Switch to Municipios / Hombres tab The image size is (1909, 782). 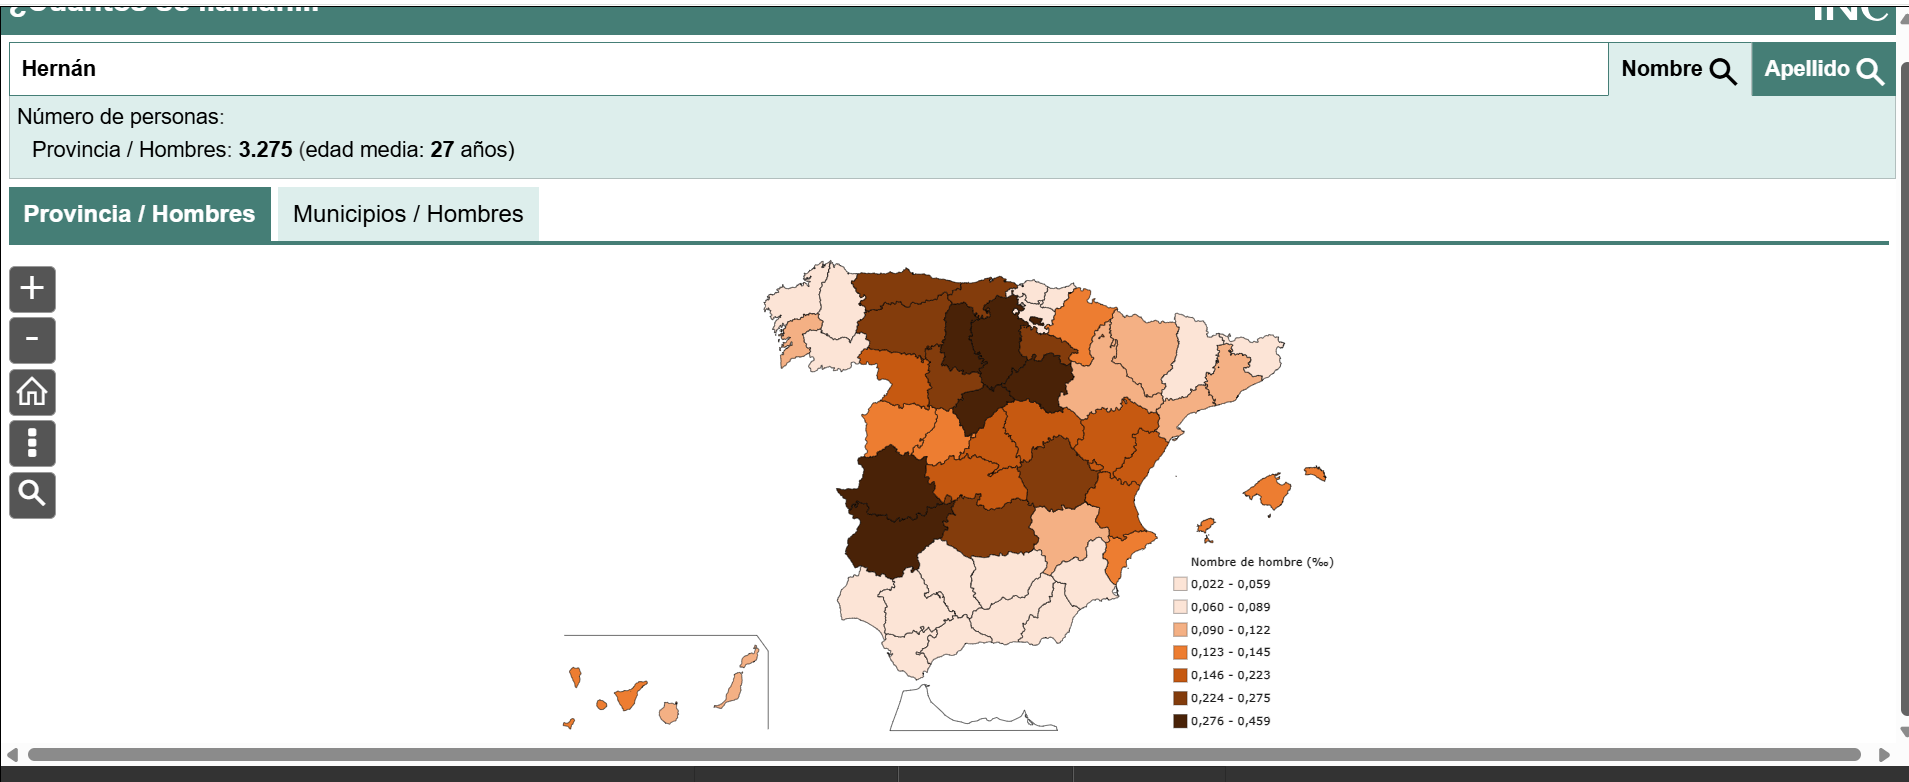(408, 214)
